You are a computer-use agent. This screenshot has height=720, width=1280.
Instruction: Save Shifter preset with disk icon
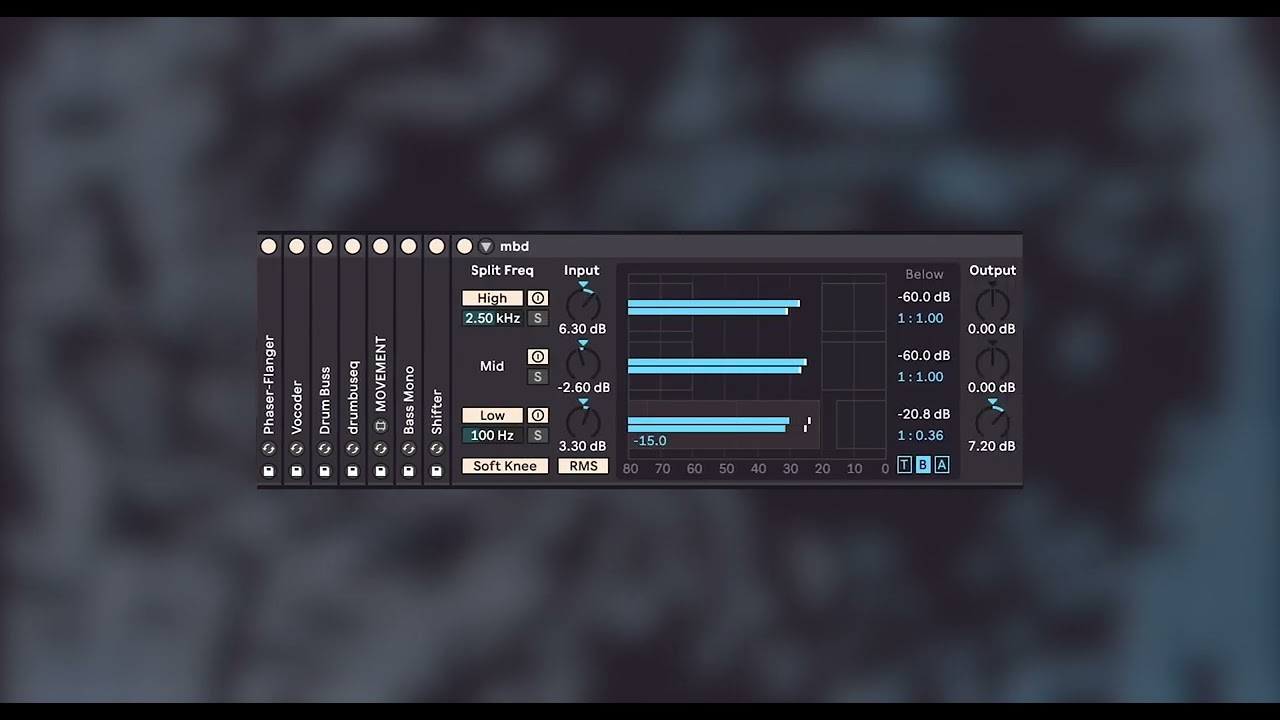tap(436, 471)
